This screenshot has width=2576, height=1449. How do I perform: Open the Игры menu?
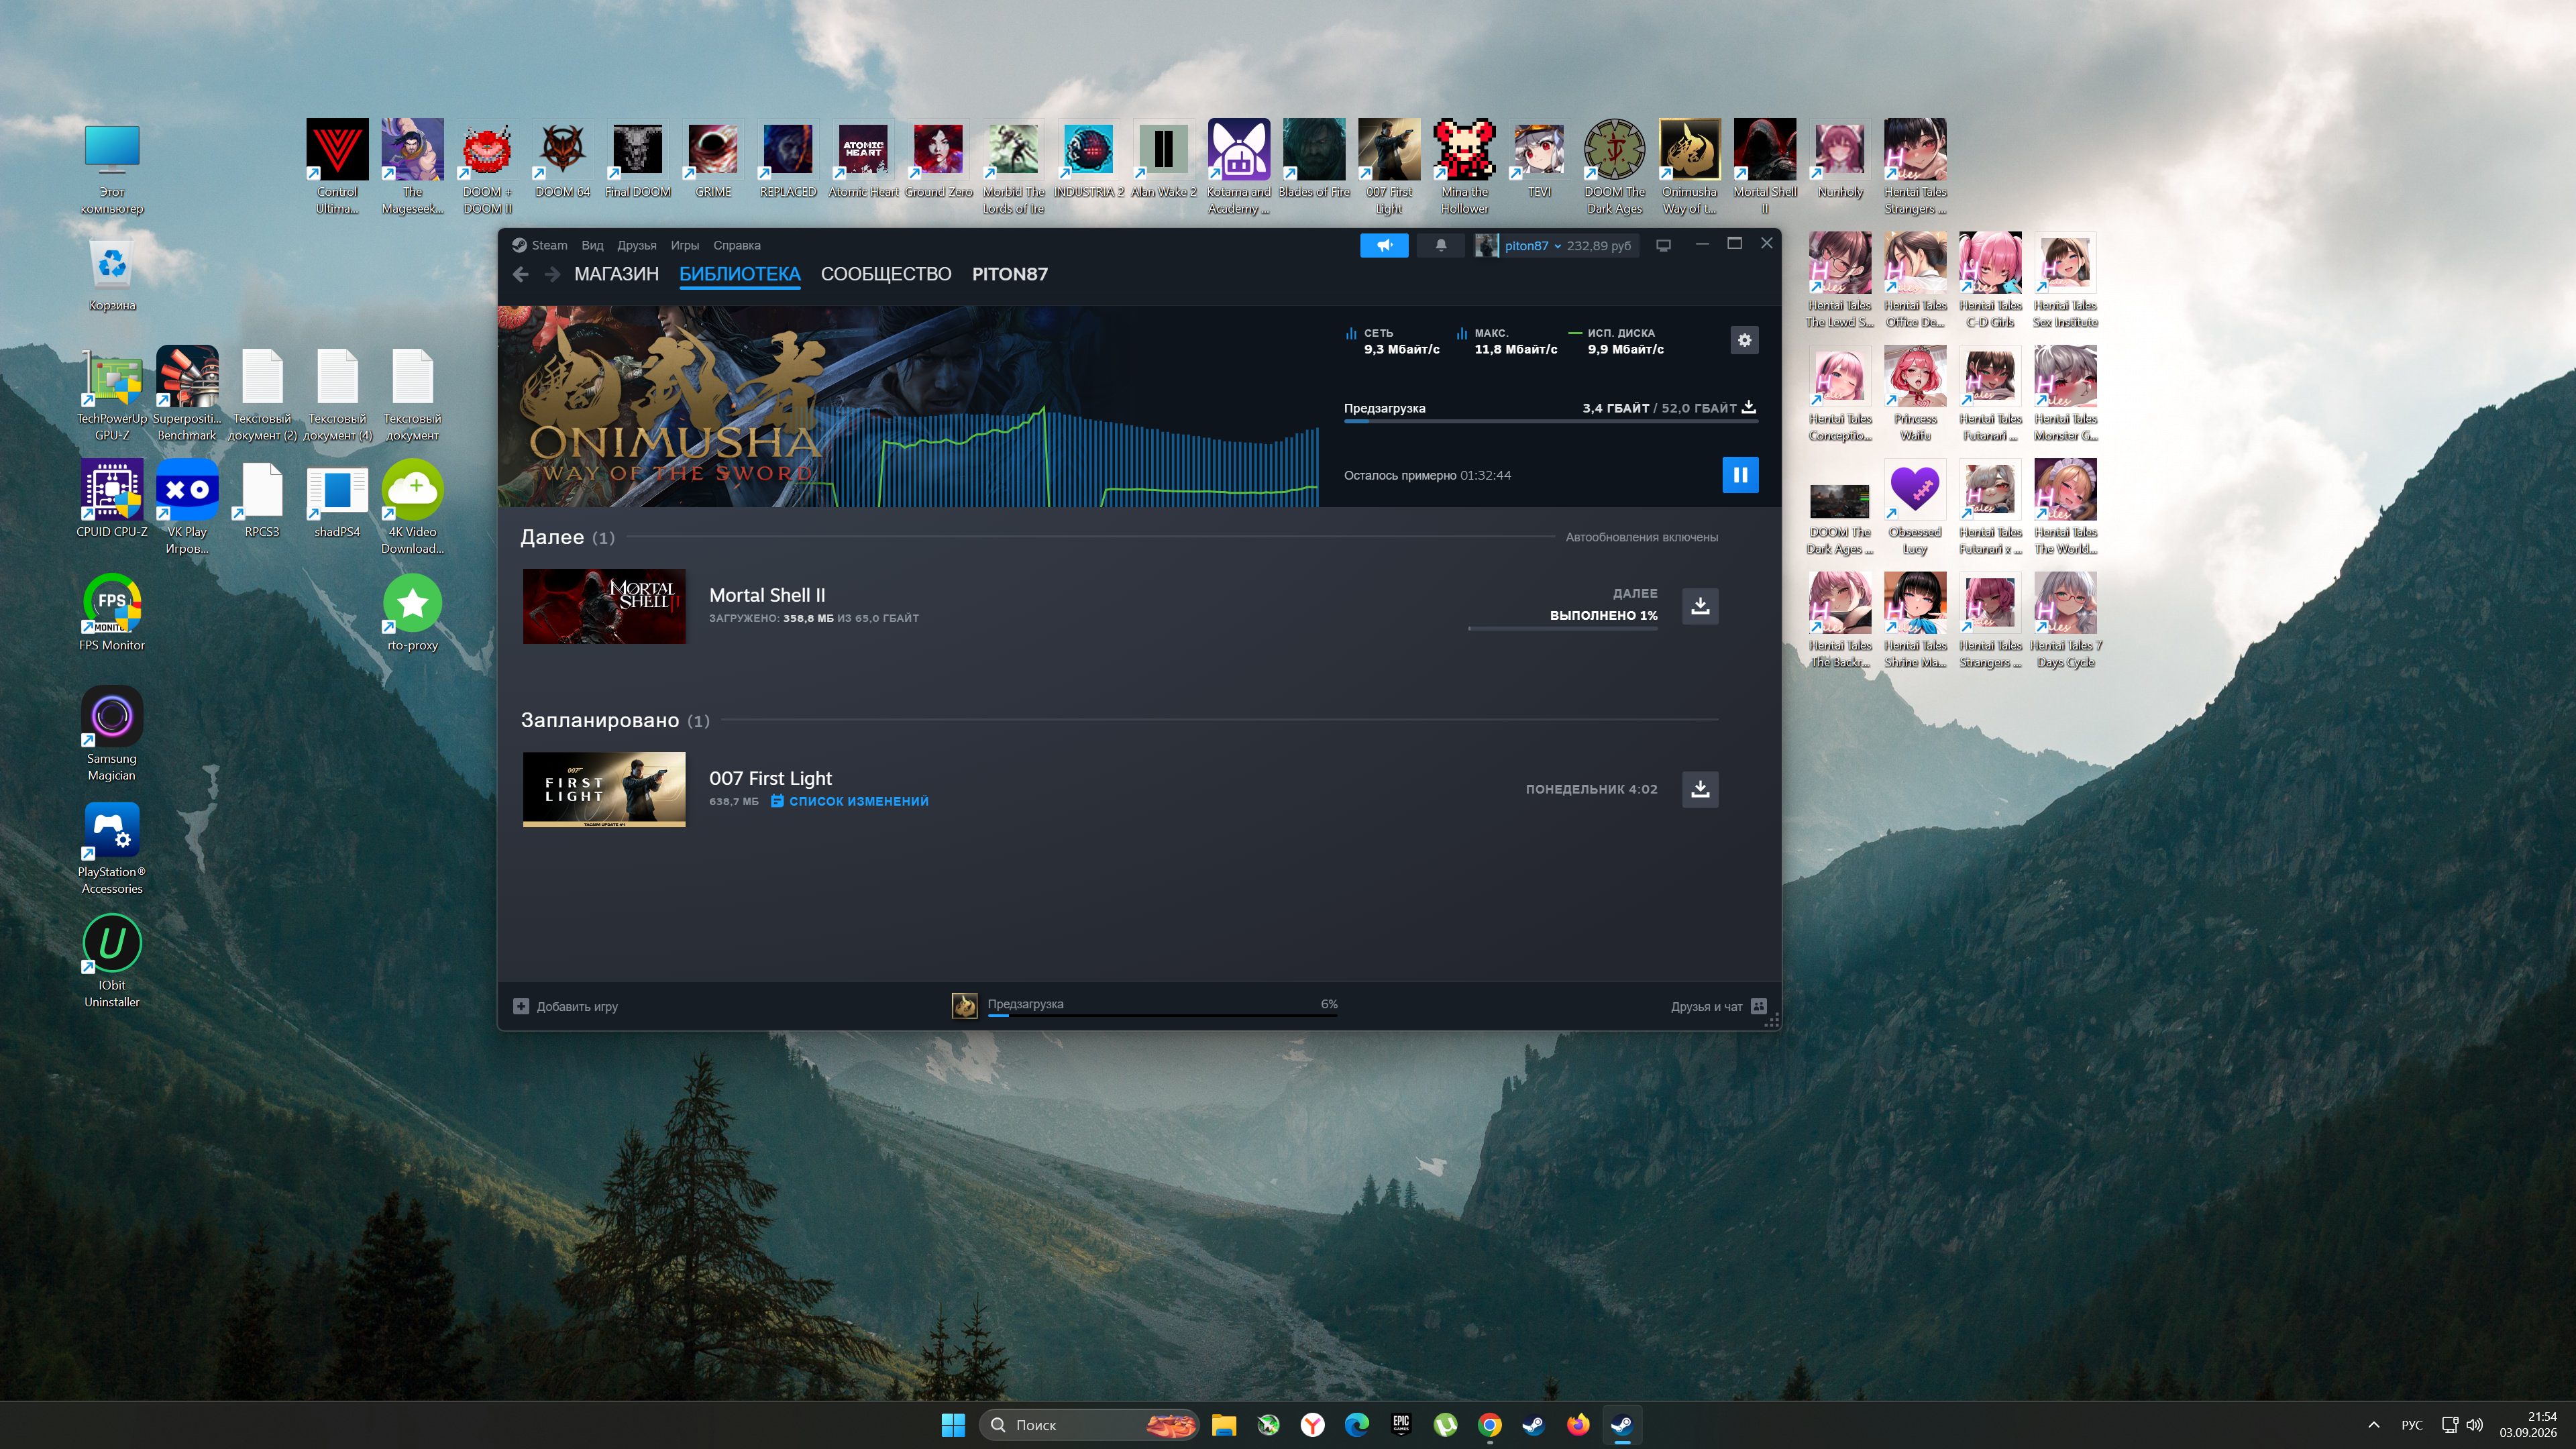tap(685, 245)
